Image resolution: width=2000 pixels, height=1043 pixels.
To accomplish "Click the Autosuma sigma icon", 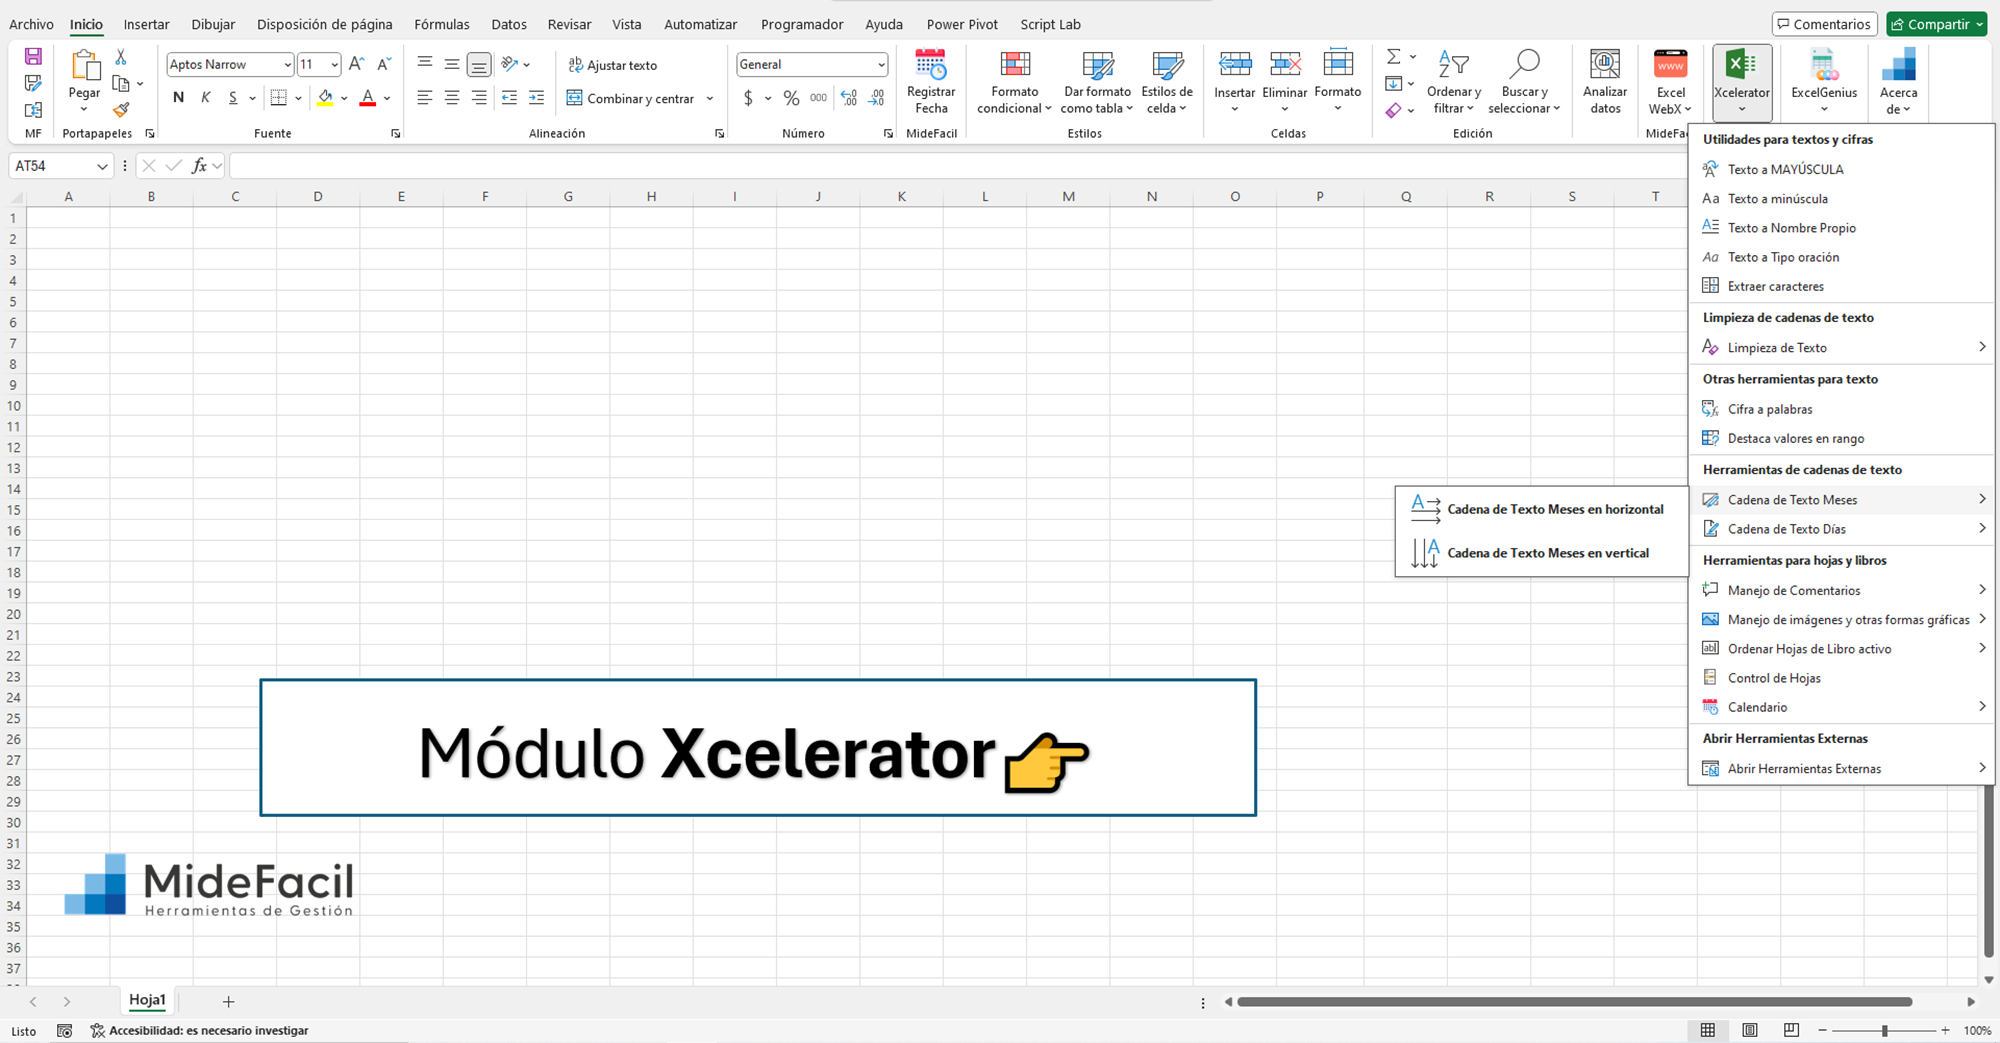I will pyautogui.click(x=1394, y=57).
